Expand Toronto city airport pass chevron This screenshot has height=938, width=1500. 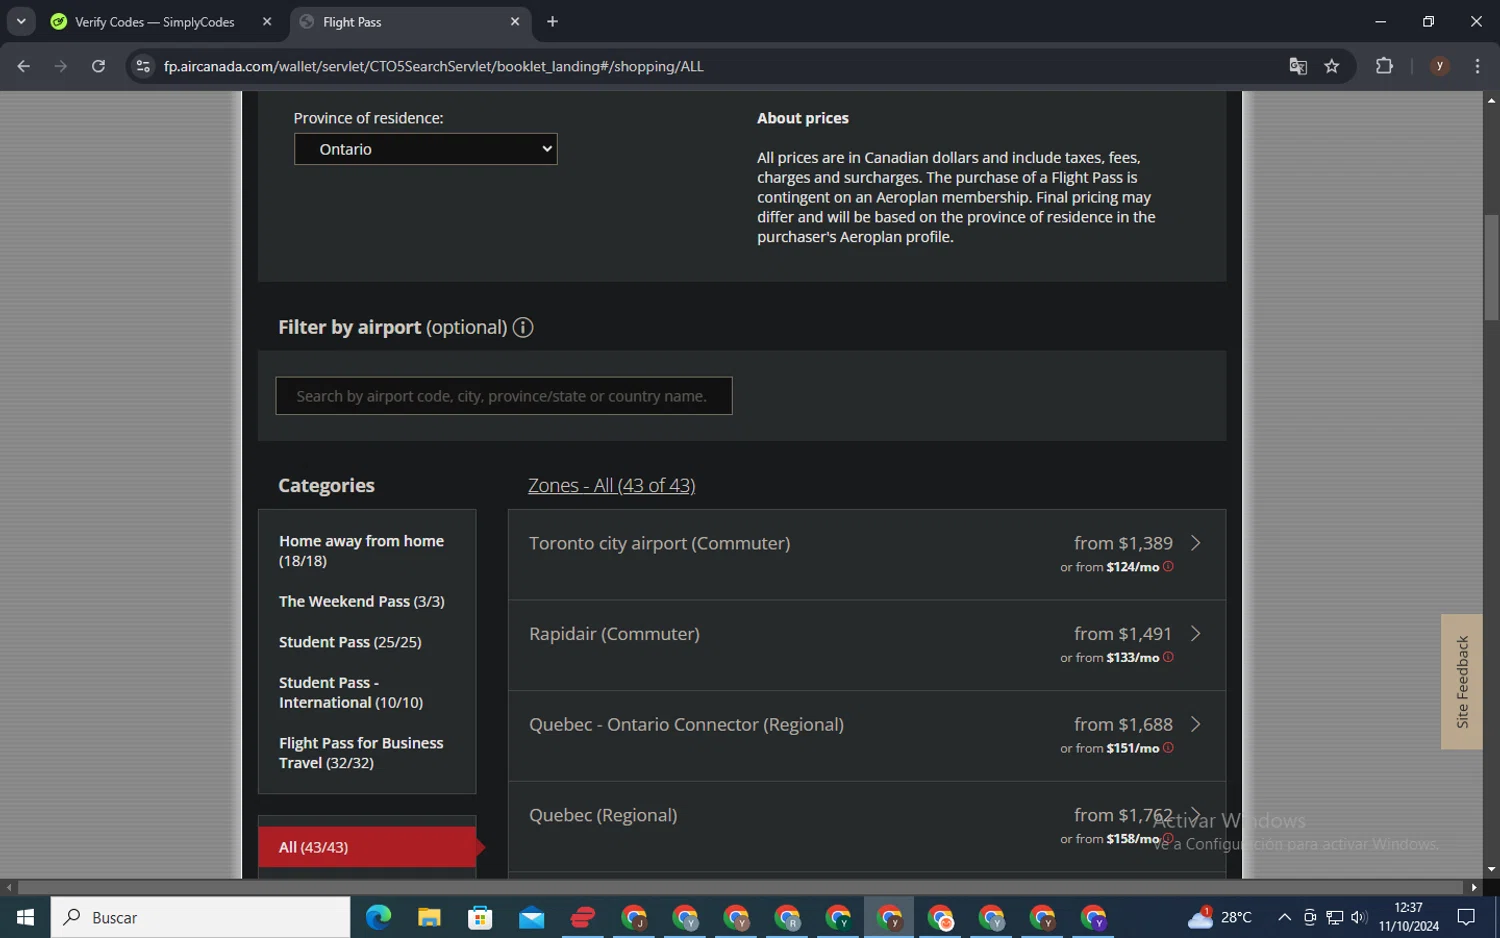coord(1195,543)
